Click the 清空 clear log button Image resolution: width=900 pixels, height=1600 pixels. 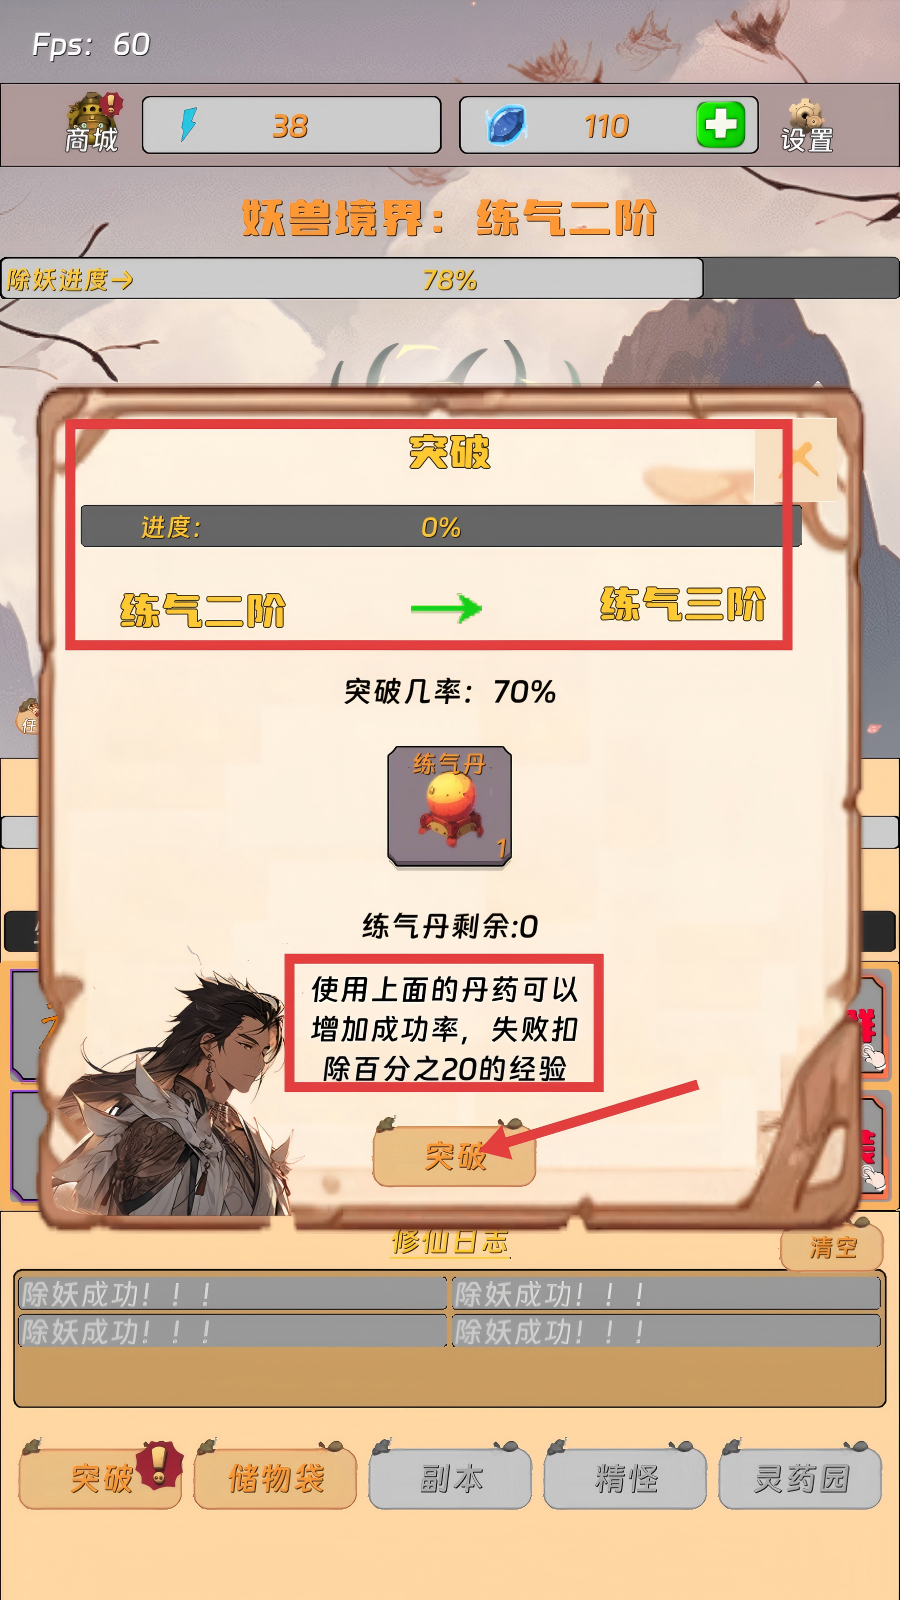point(832,1246)
